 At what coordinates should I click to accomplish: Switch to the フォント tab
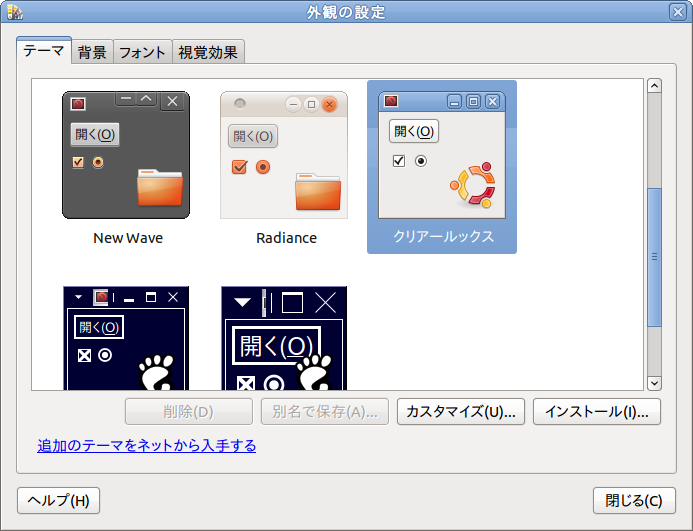click(142, 52)
